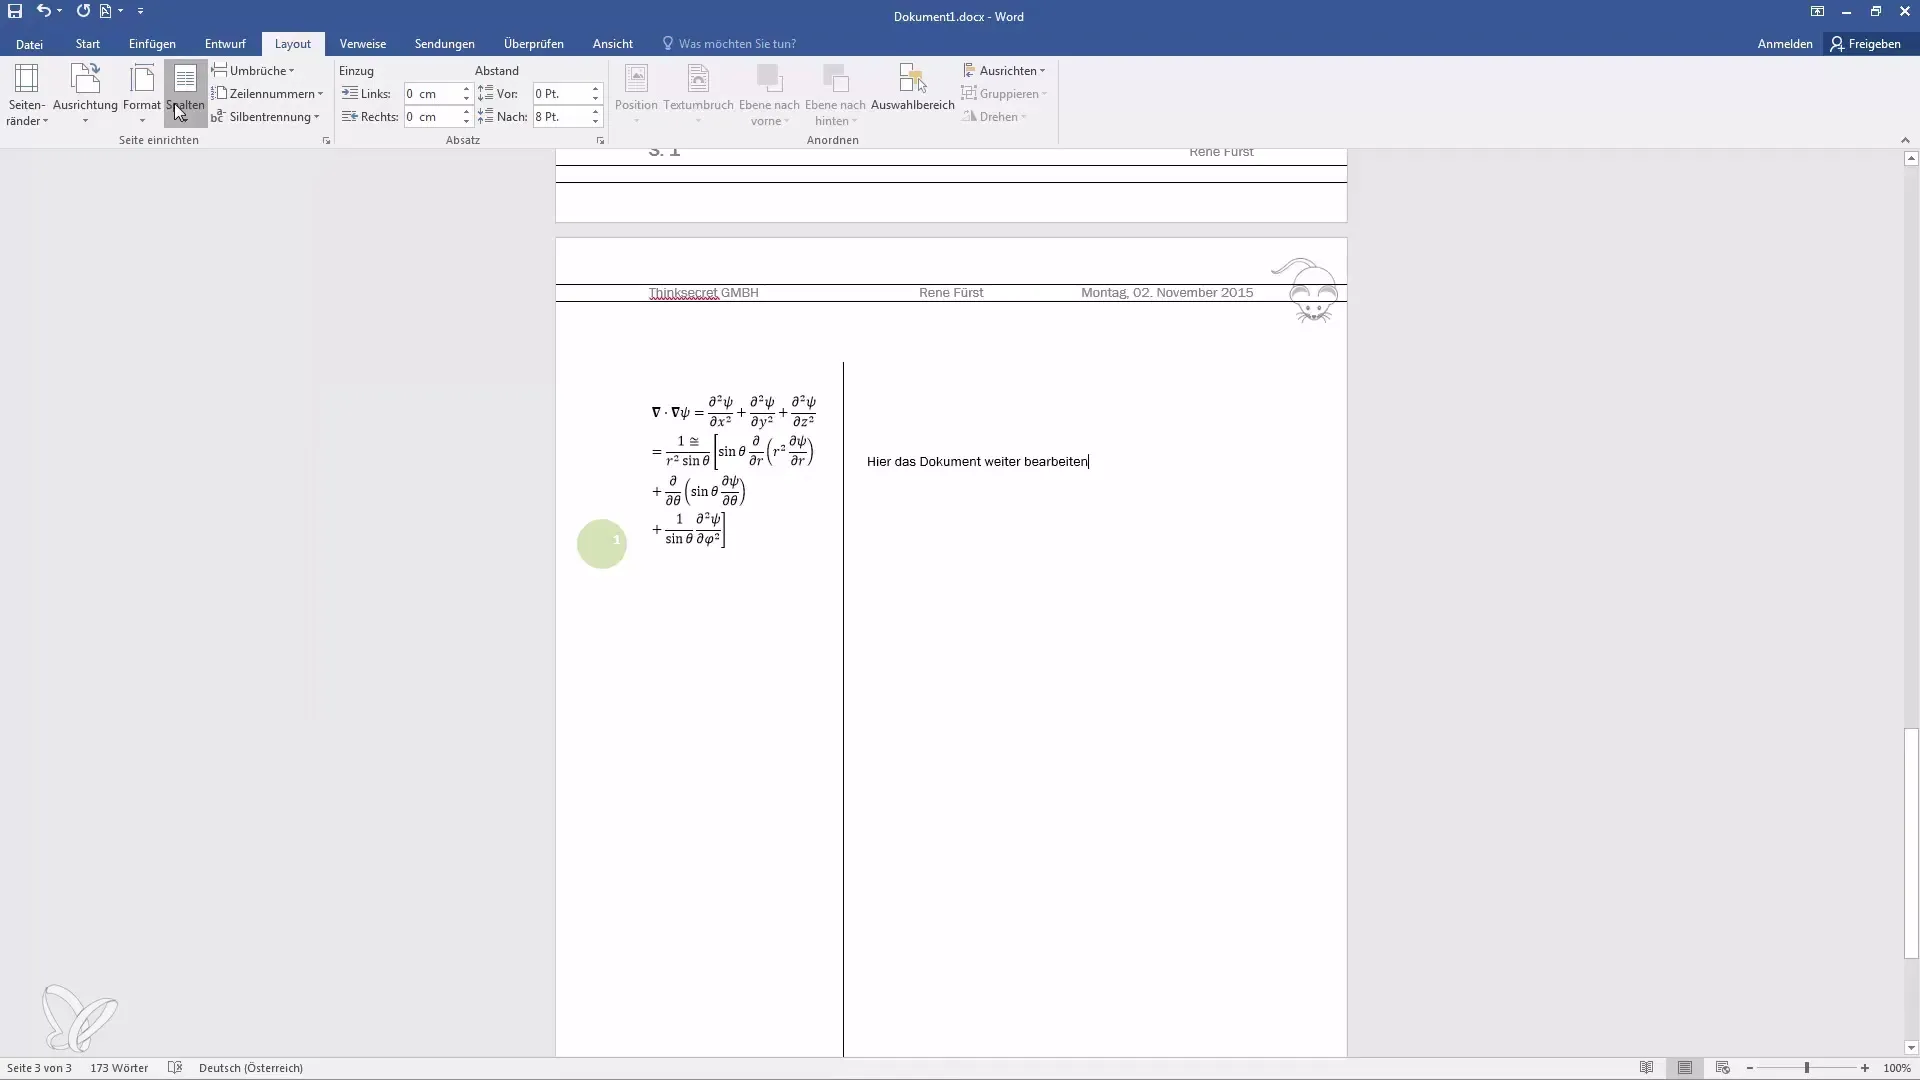Switch to the Start tab

[x=88, y=44]
